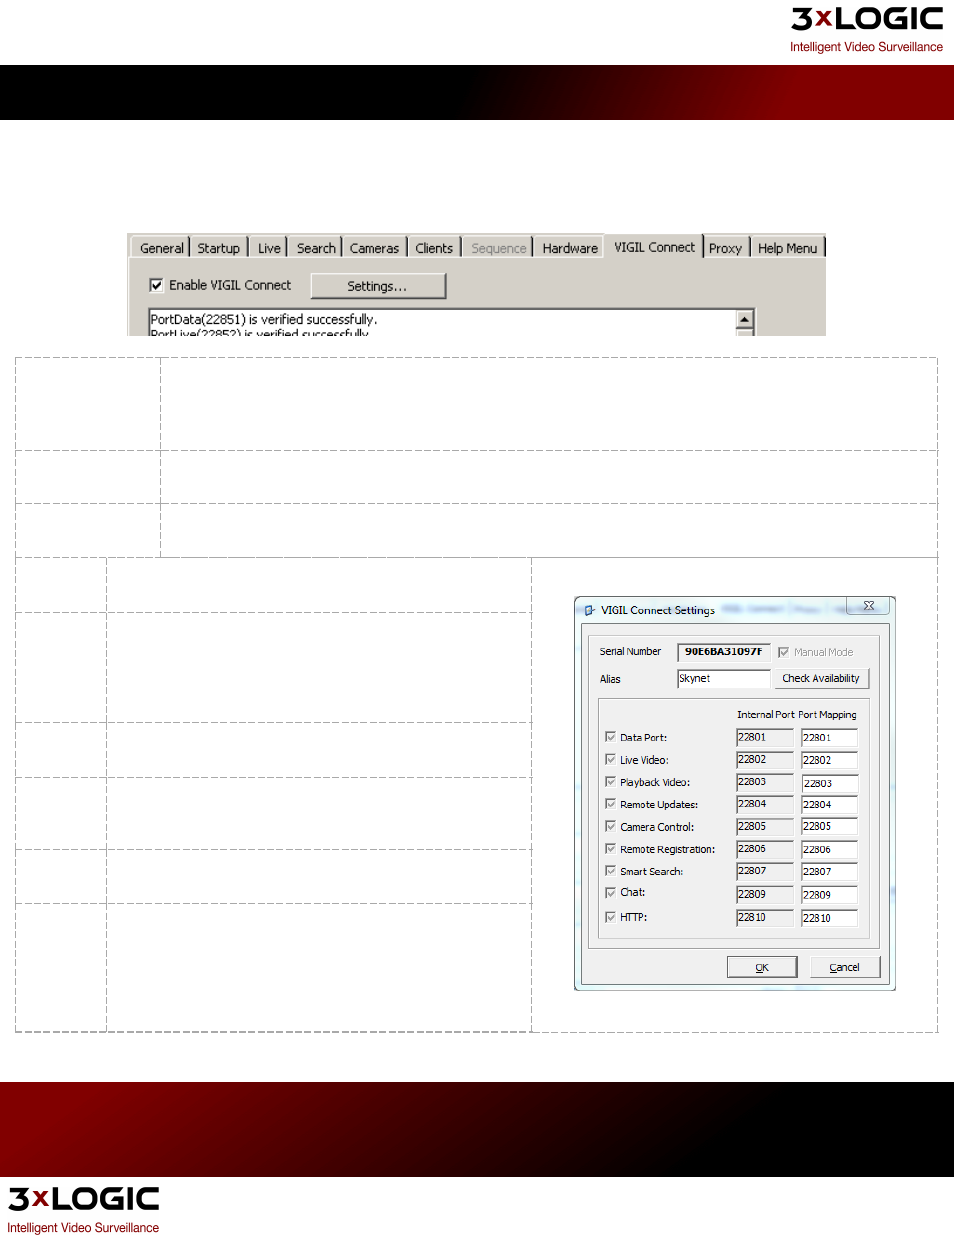Switch to the Clients tab
Viewport: 954px width, 1235px height.
click(434, 248)
